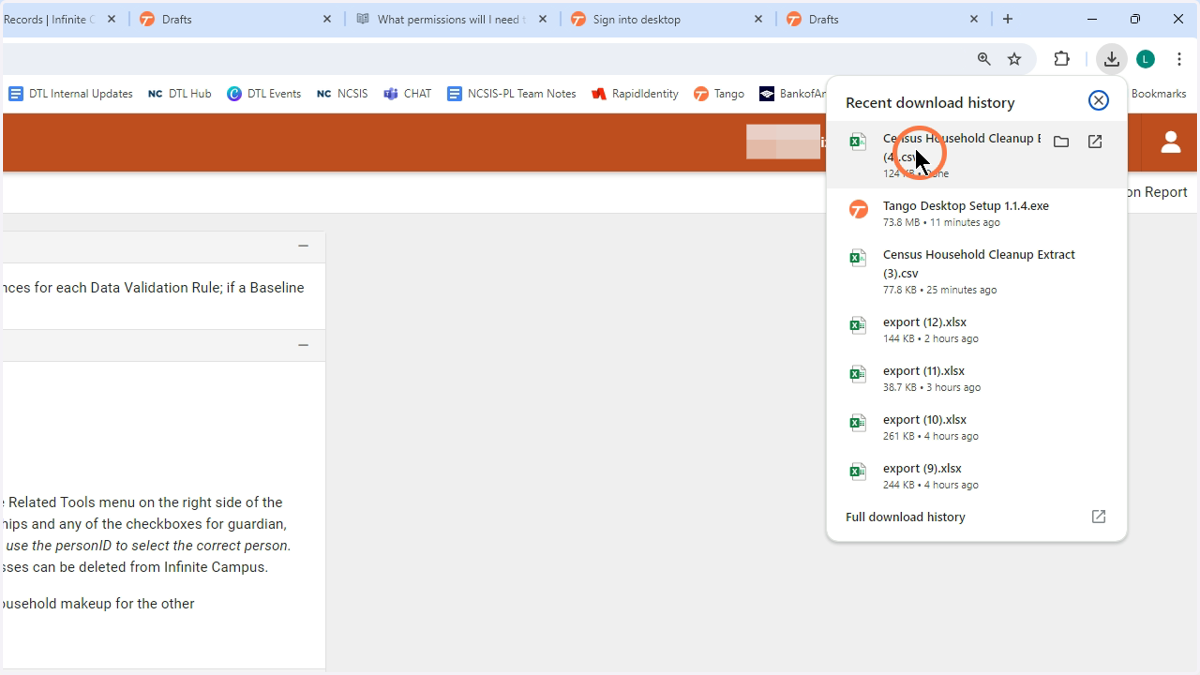The image size is (1200, 675).
Task: Open a new browser tab
Action: [1008, 19]
